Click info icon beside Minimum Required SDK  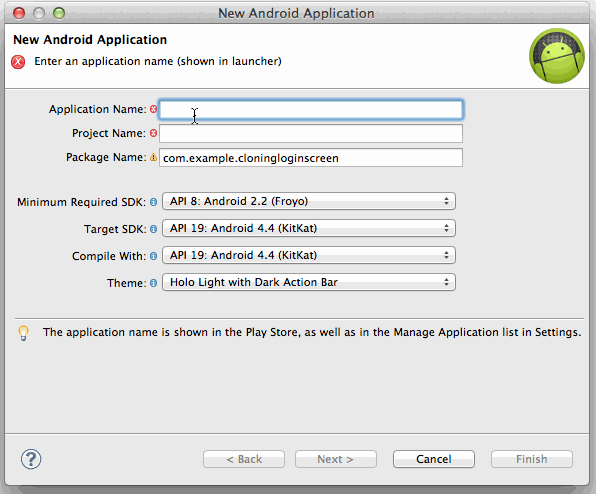tap(153, 202)
